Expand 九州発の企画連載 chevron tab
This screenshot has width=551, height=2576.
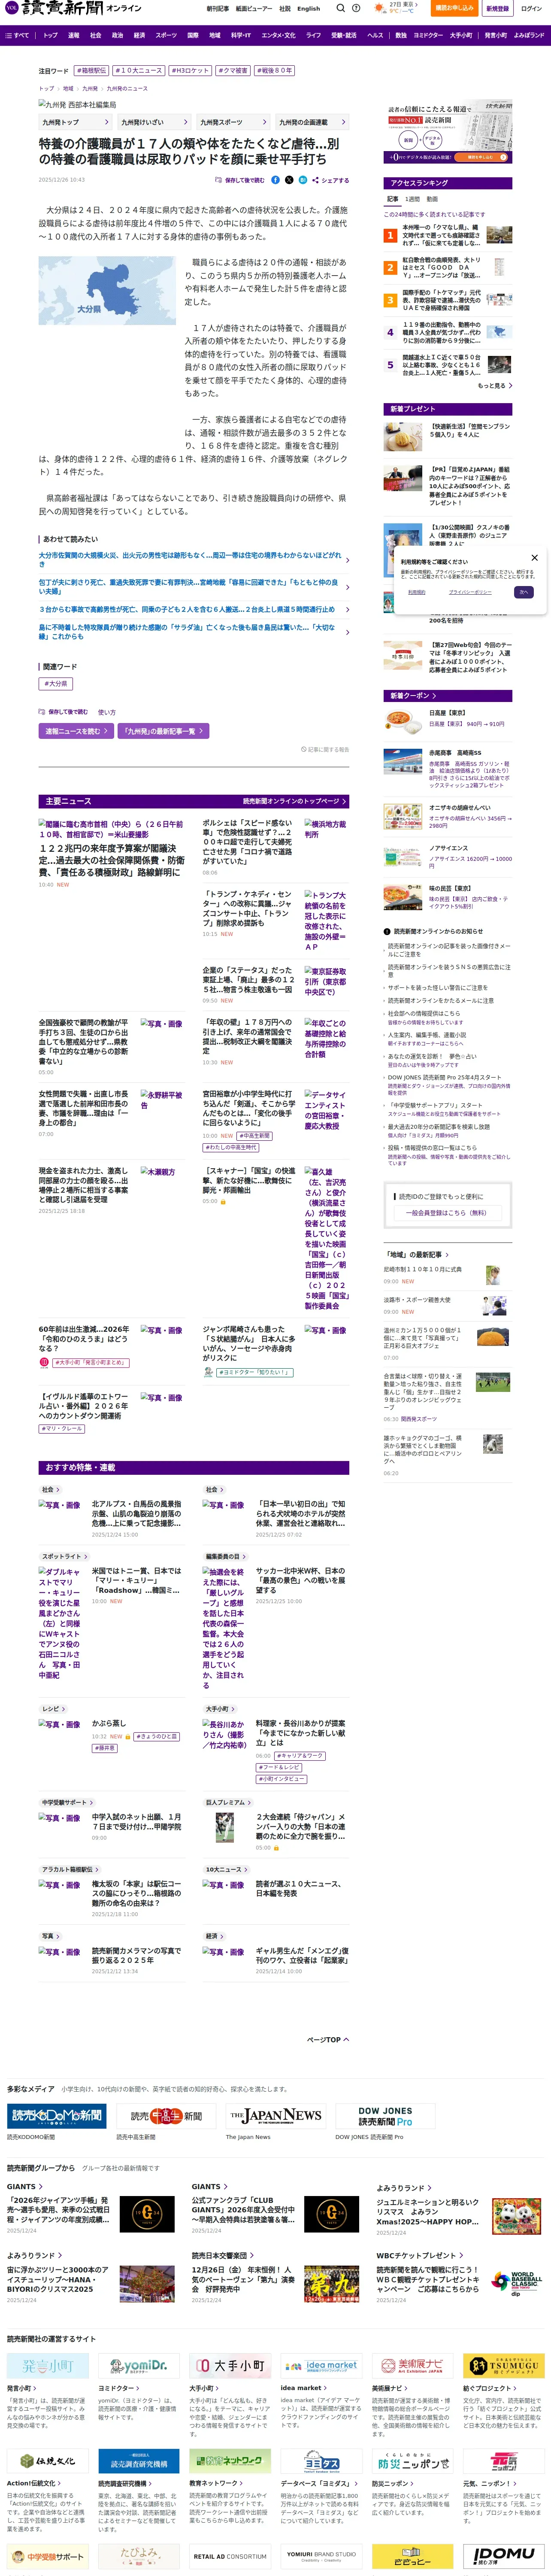(313, 122)
